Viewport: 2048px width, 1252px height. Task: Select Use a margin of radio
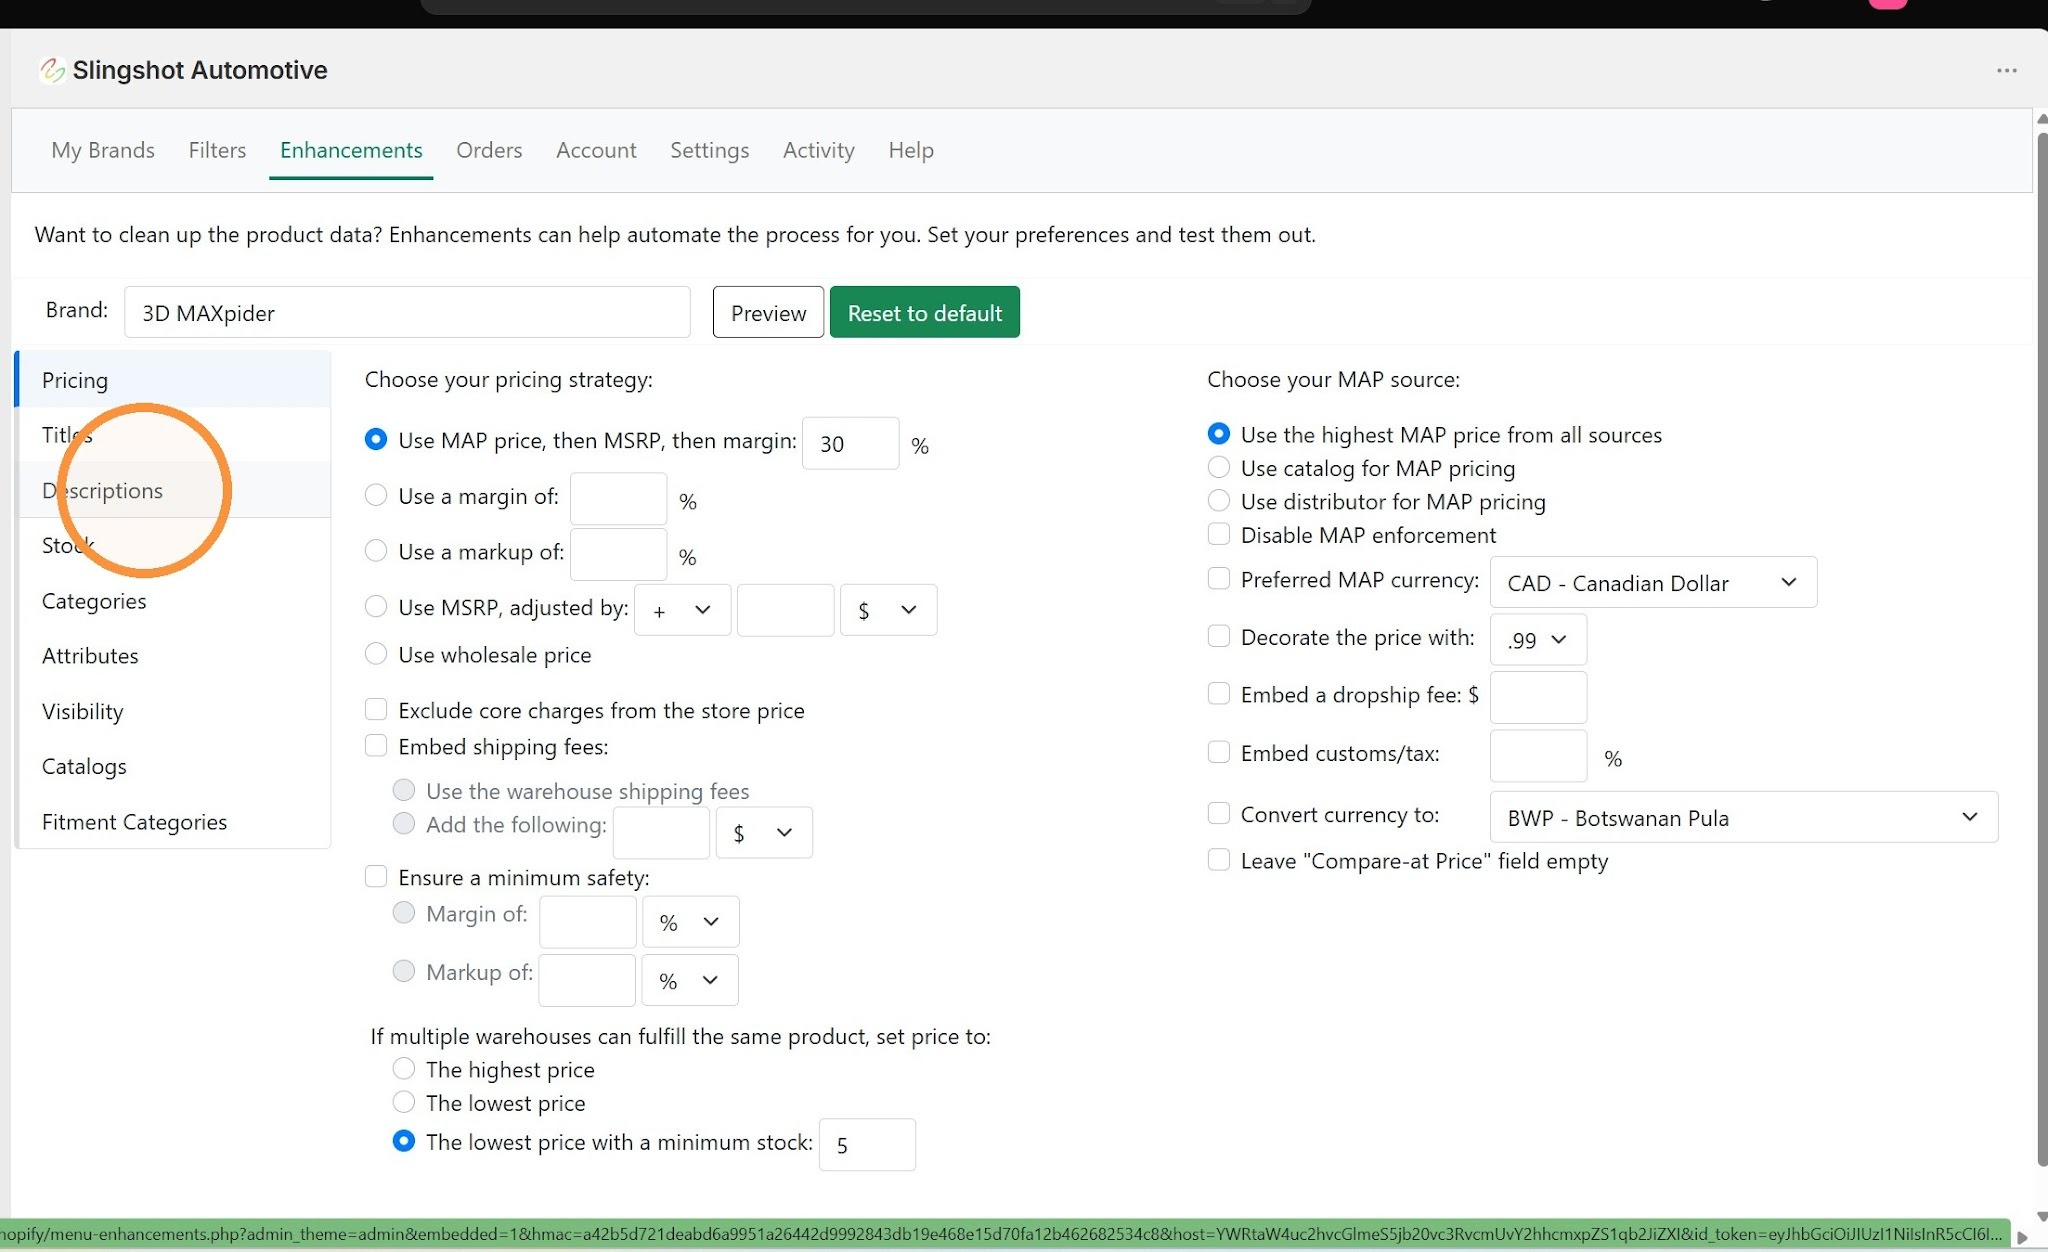point(376,495)
